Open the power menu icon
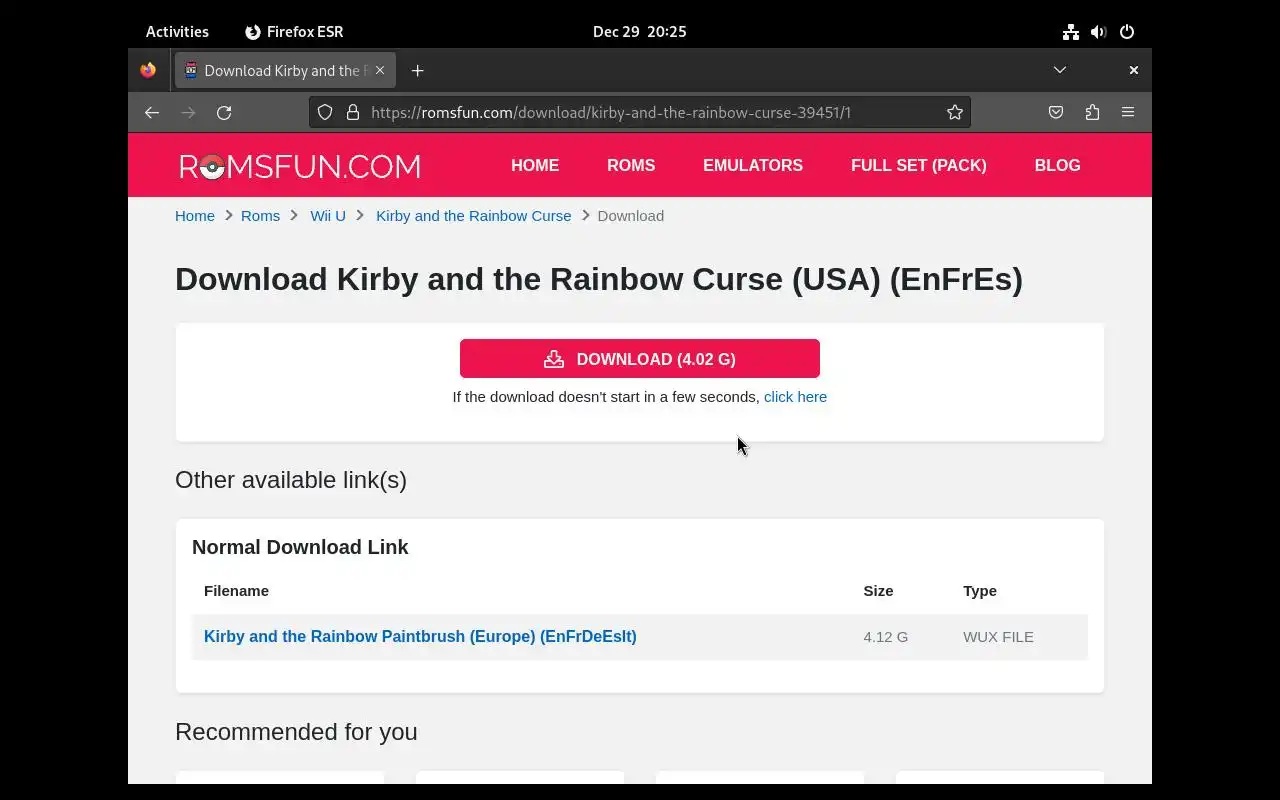Viewport: 1280px width, 800px height. pyautogui.click(x=1127, y=32)
